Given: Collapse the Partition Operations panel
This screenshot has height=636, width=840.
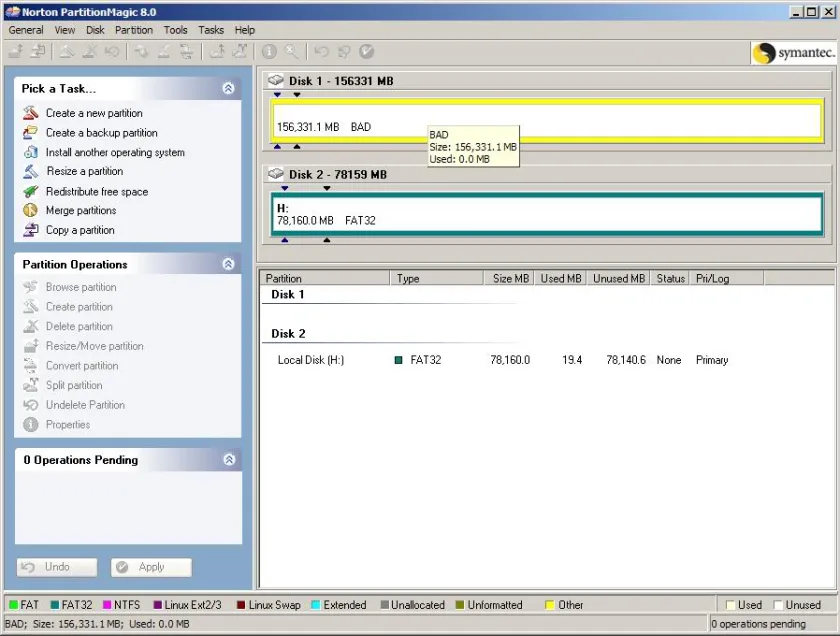Looking at the screenshot, I should (228, 264).
